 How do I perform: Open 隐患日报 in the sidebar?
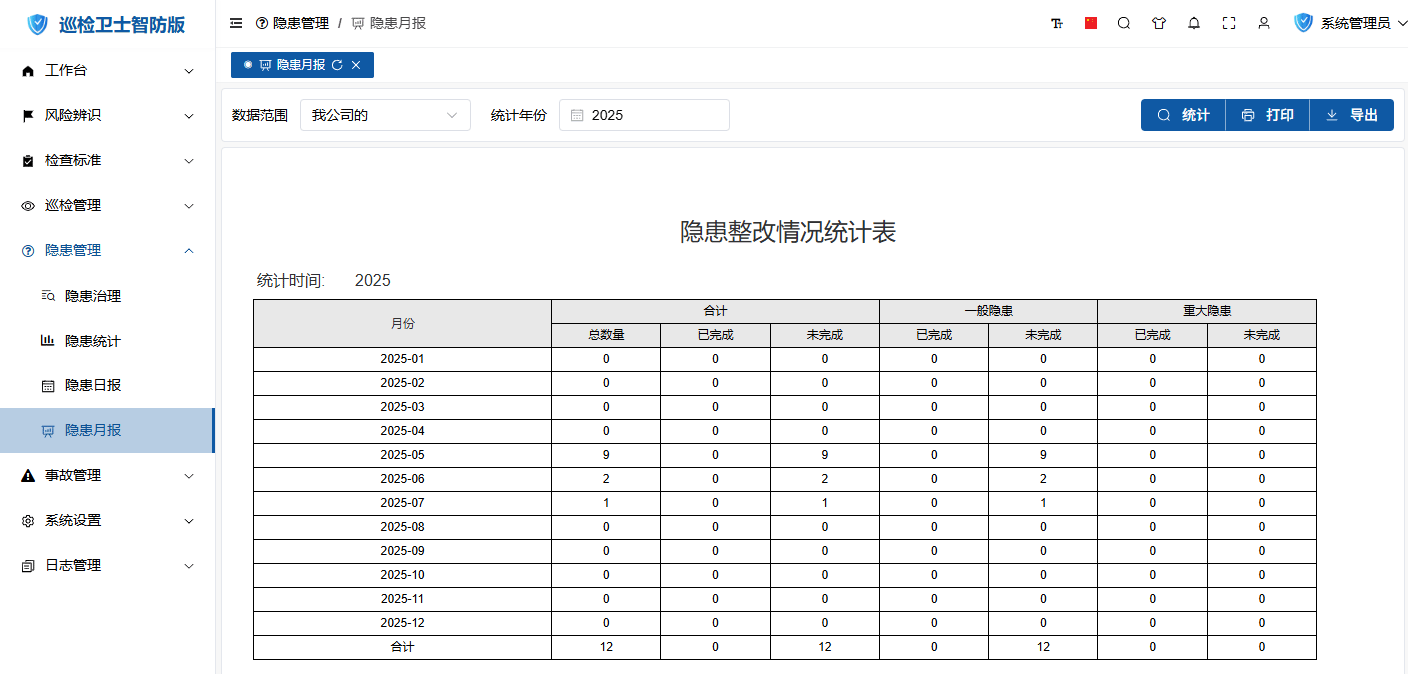pos(107,386)
